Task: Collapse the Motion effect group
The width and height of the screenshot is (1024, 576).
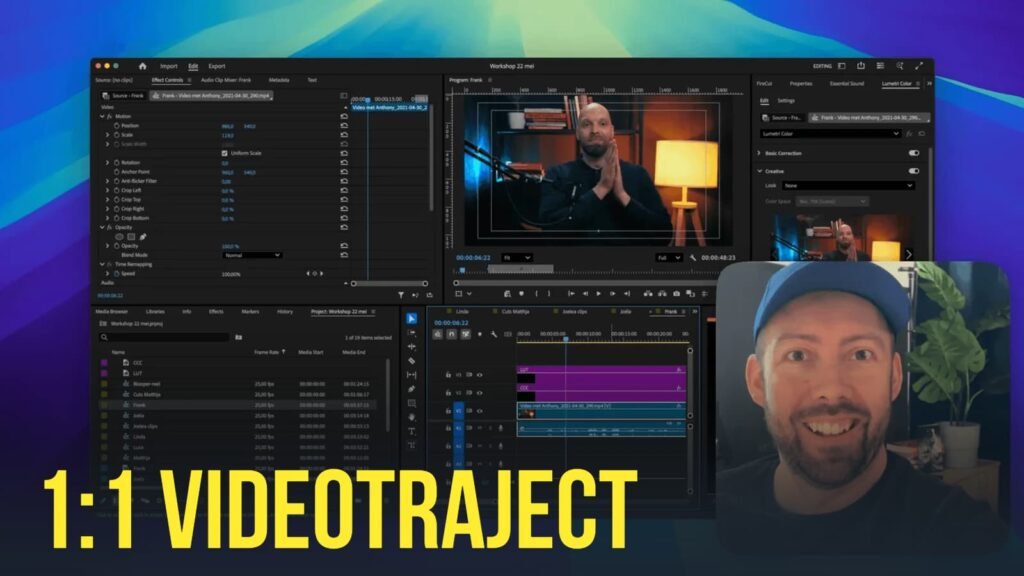Action: coord(102,116)
